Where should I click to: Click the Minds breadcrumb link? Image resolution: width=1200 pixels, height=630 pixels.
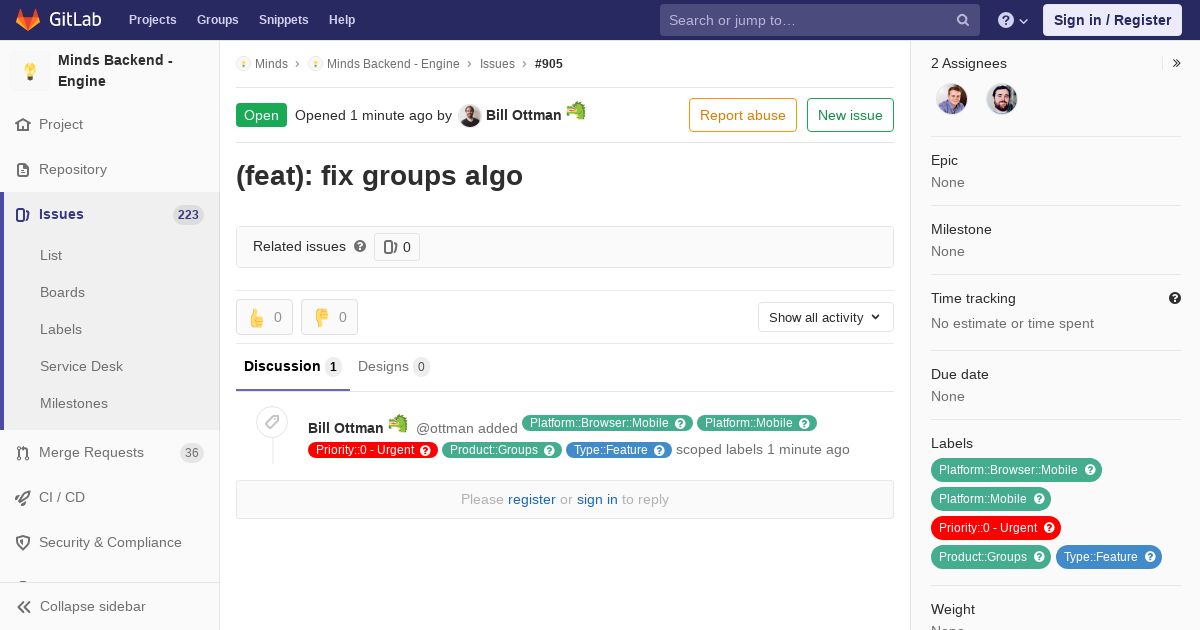[x=271, y=64]
